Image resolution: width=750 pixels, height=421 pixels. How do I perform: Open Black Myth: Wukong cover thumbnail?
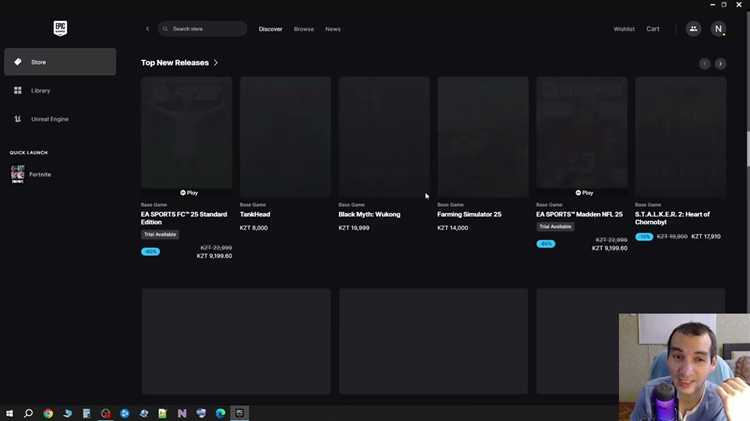pos(384,137)
